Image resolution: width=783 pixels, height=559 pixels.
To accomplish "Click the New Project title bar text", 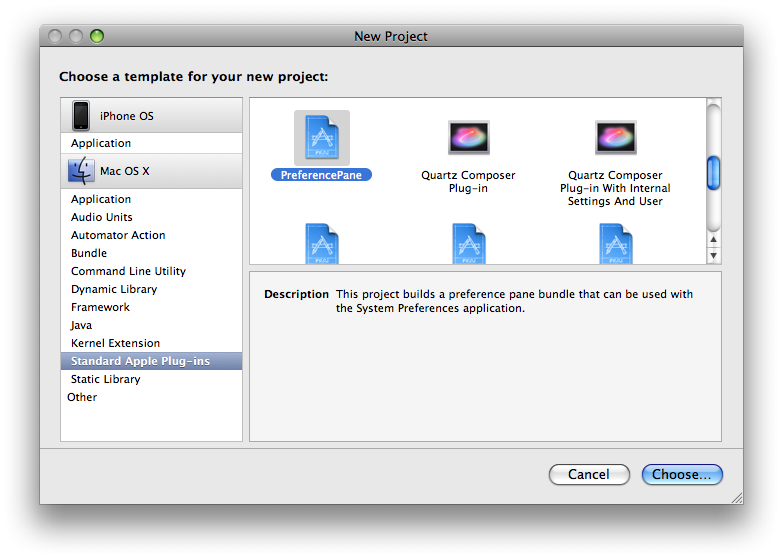I will tap(391, 36).
